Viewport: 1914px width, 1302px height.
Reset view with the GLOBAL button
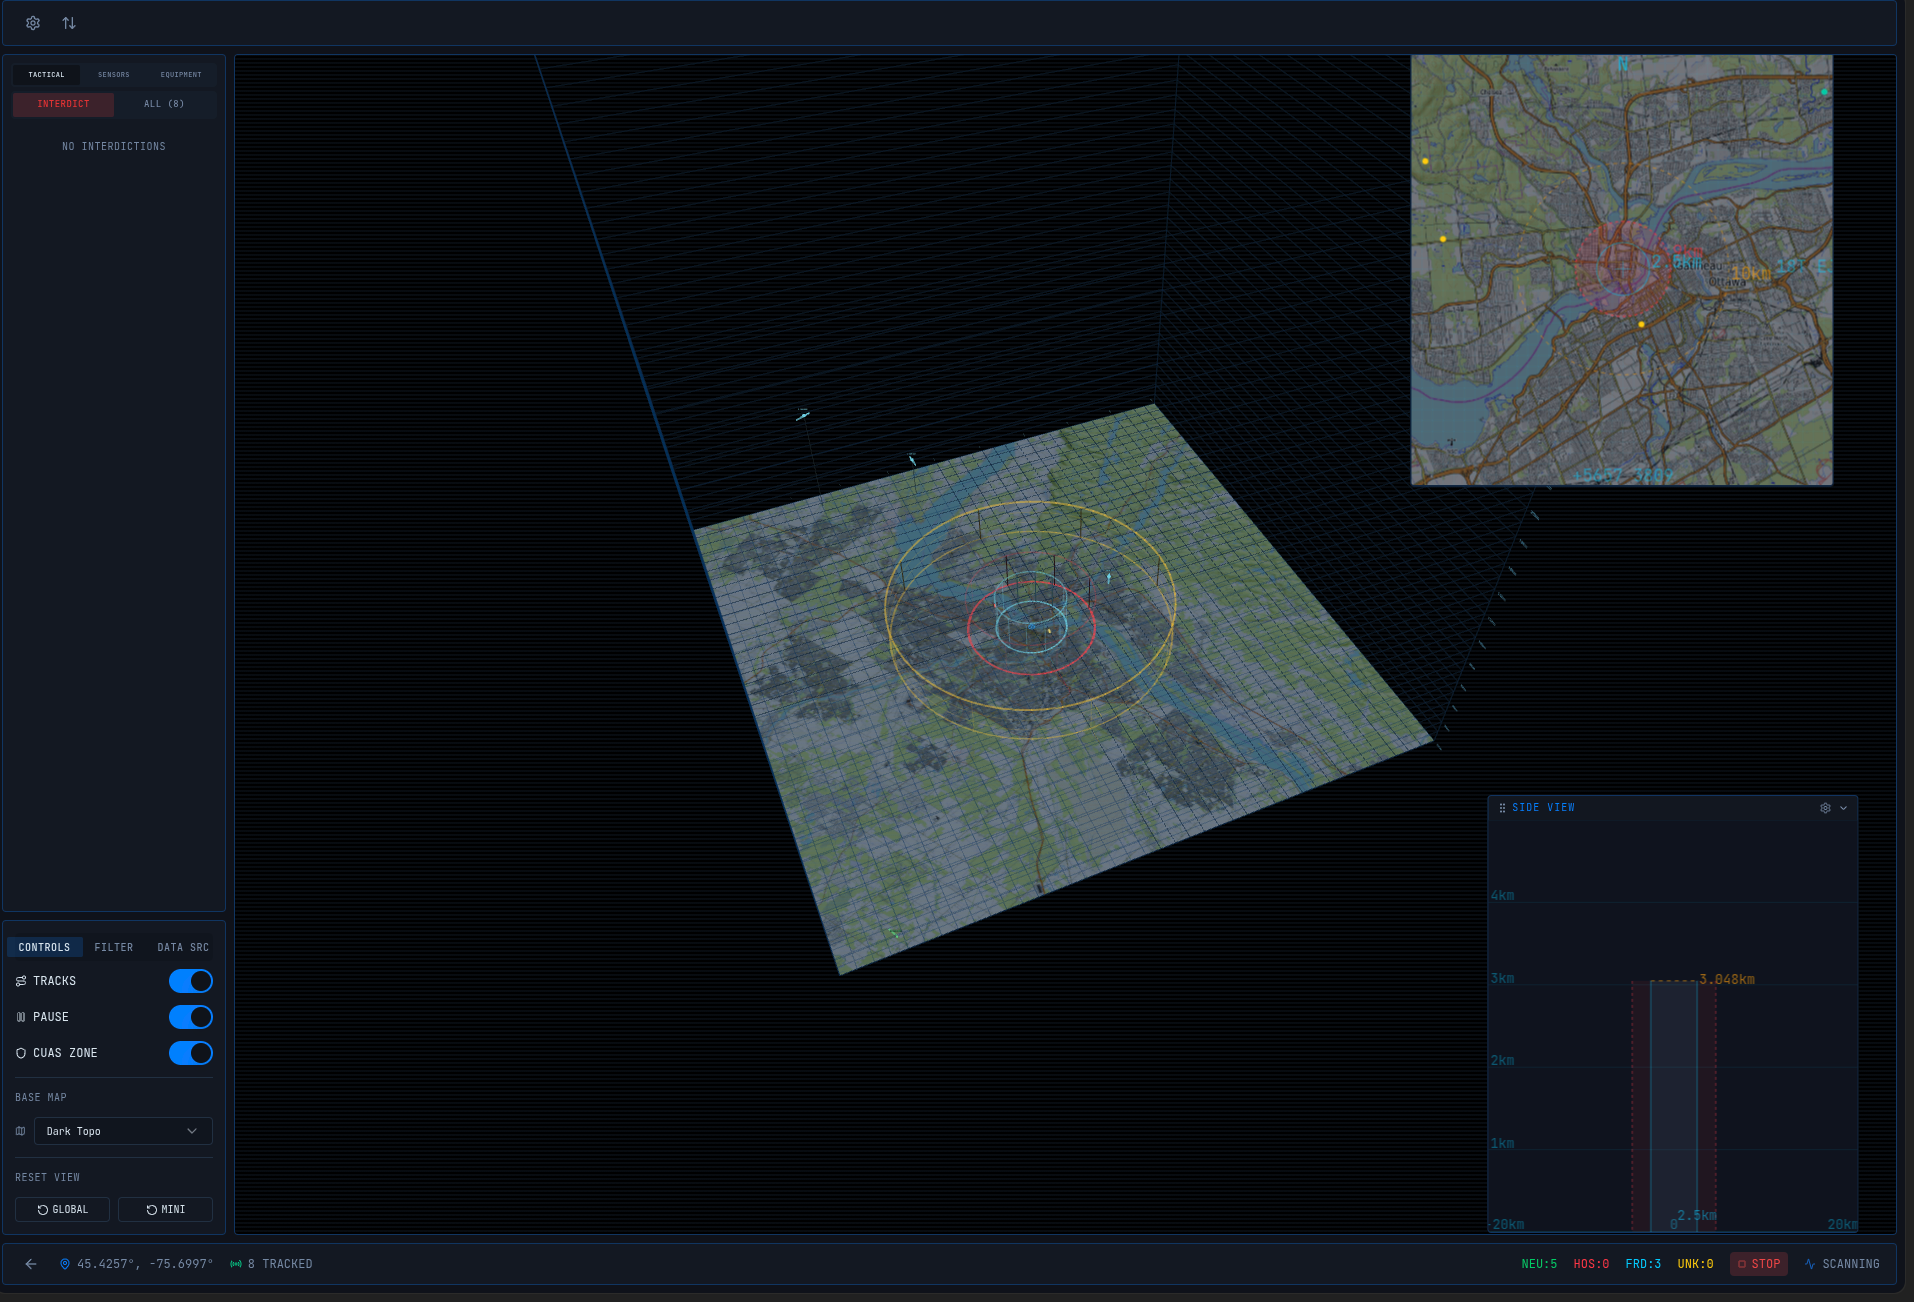(x=62, y=1210)
